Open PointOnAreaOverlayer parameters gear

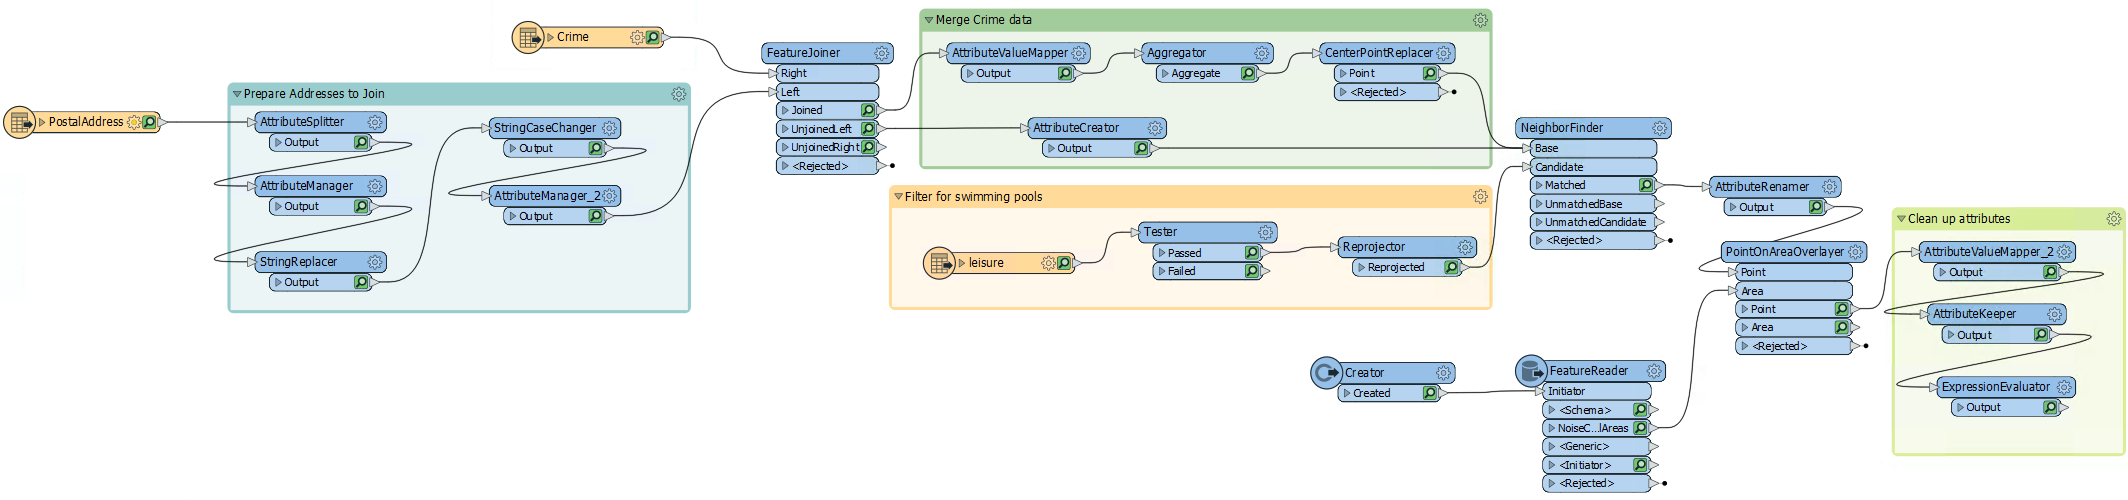click(1856, 252)
